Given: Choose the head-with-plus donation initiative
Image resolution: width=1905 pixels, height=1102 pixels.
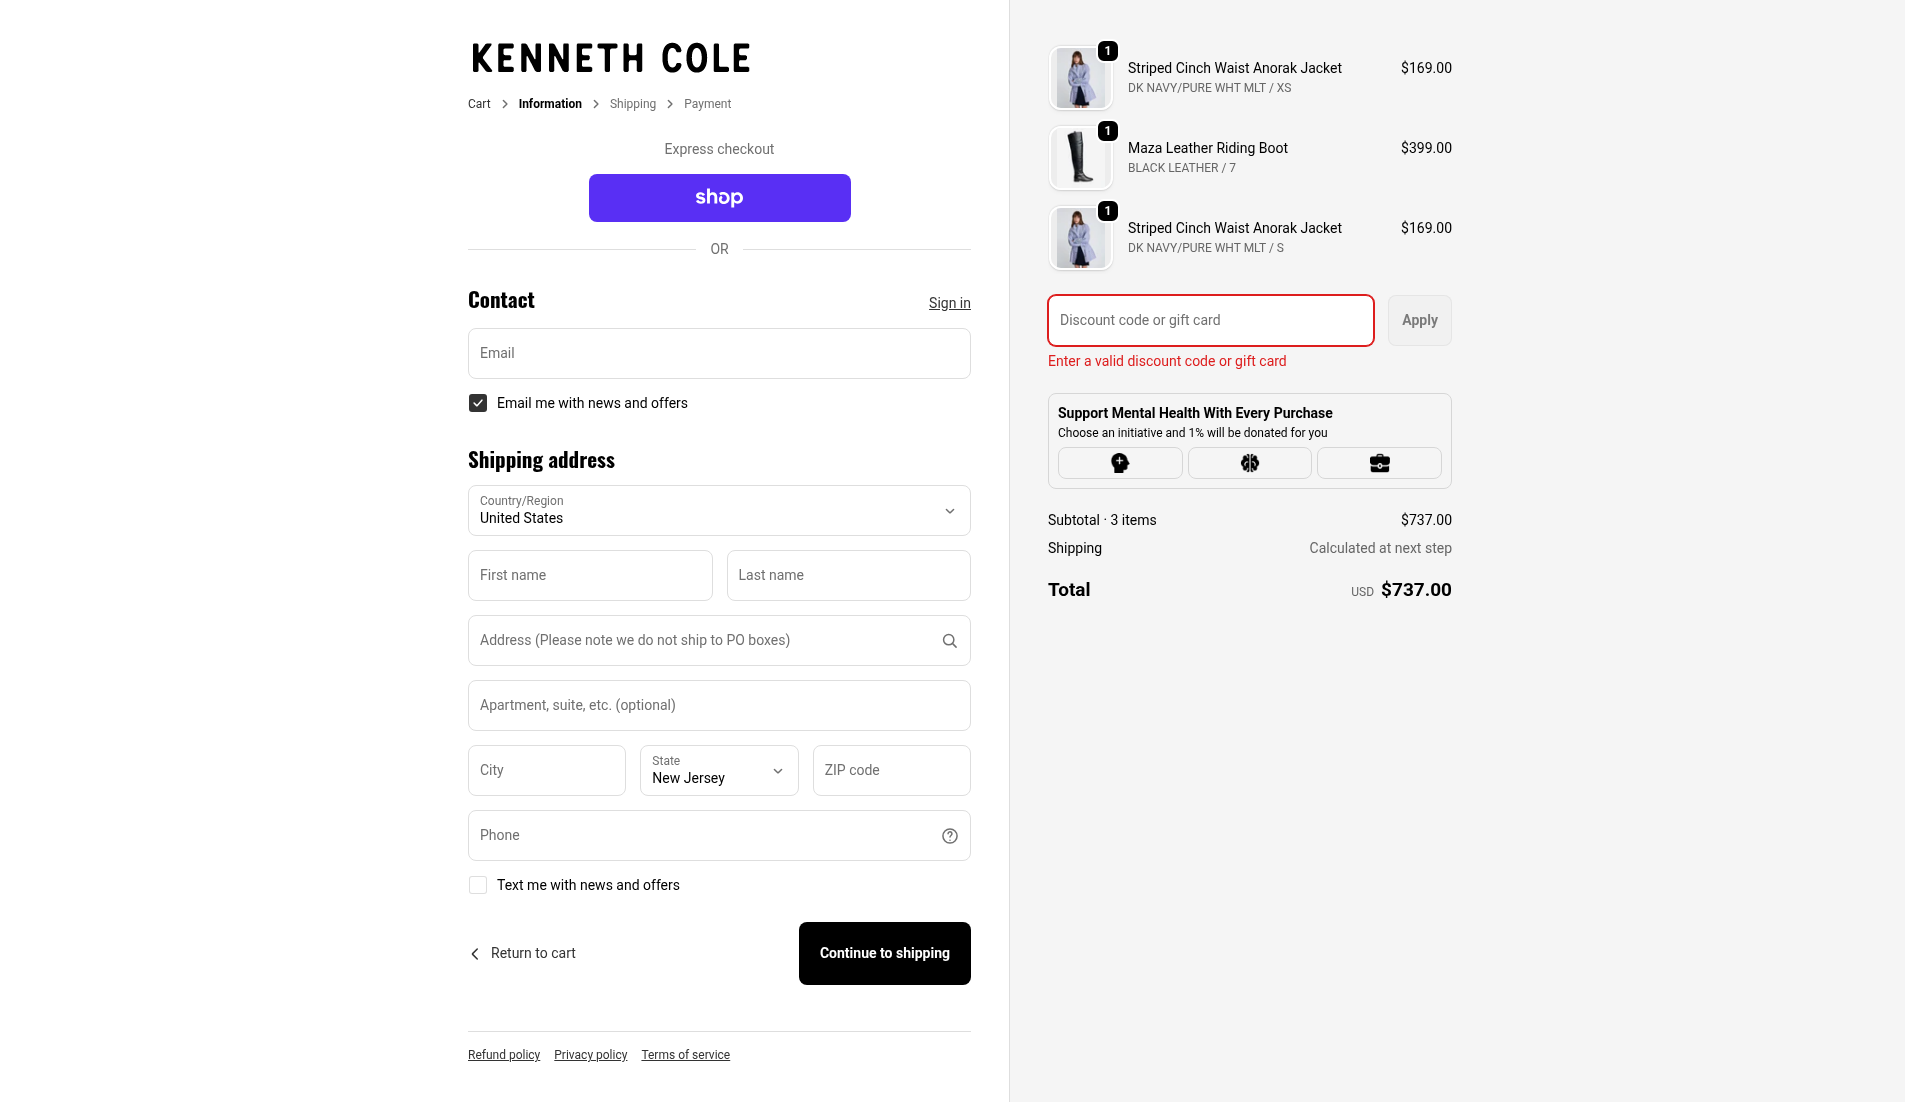Looking at the screenshot, I should pyautogui.click(x=1120, y=463).
